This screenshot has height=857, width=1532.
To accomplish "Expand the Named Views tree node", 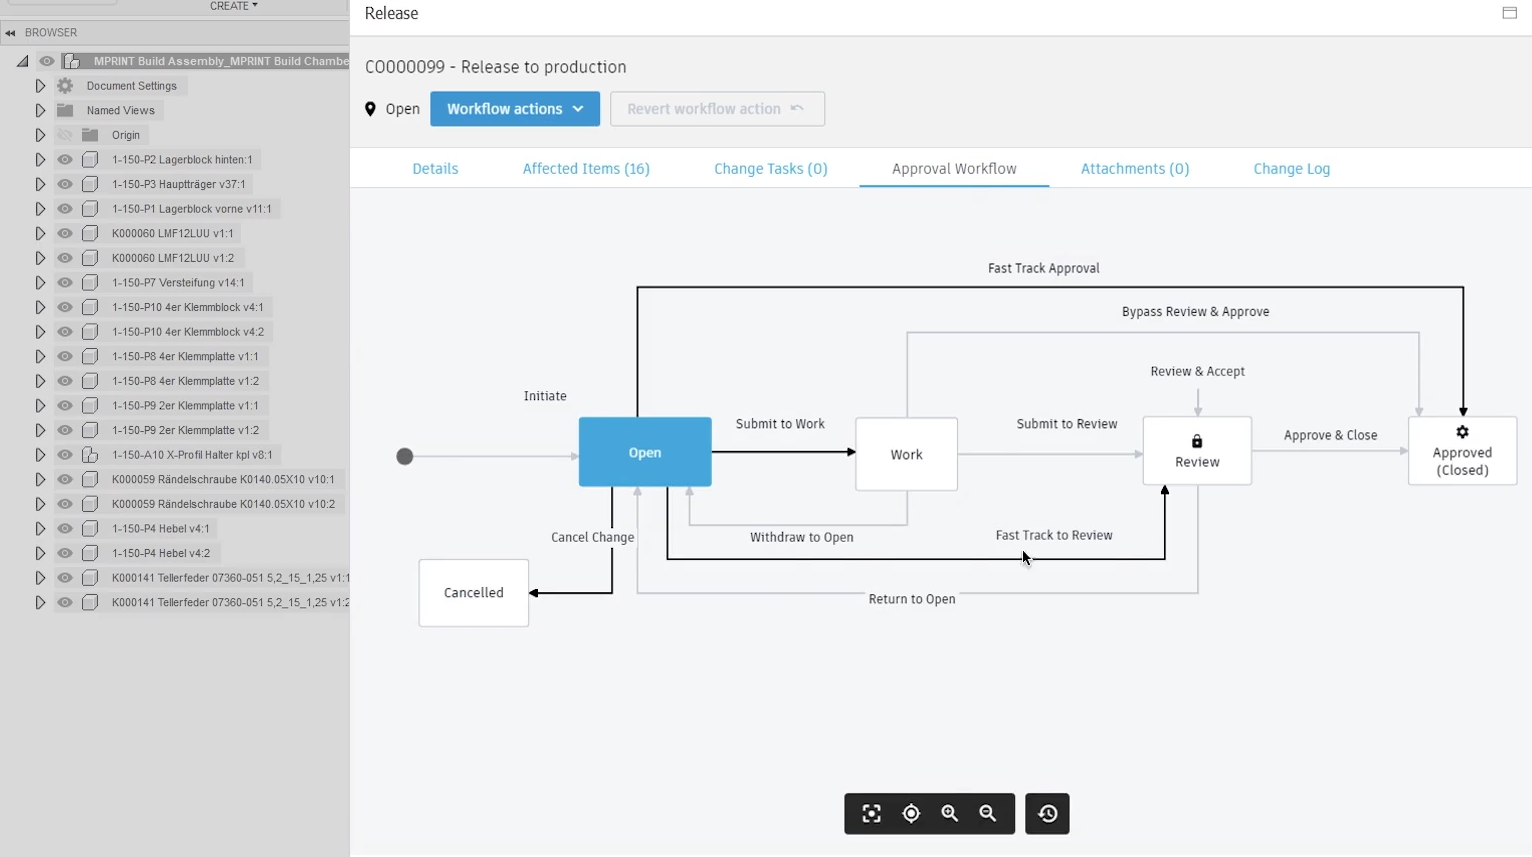I will [40, 110].
